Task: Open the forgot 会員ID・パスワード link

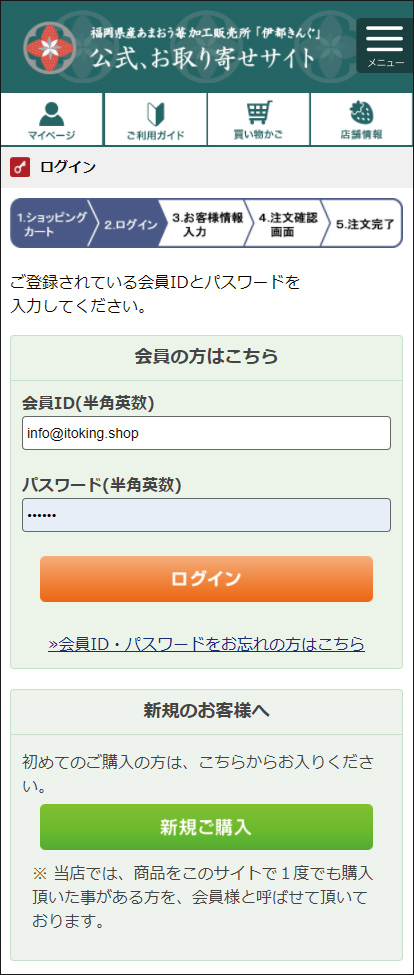Action: [x=206, y=644]
